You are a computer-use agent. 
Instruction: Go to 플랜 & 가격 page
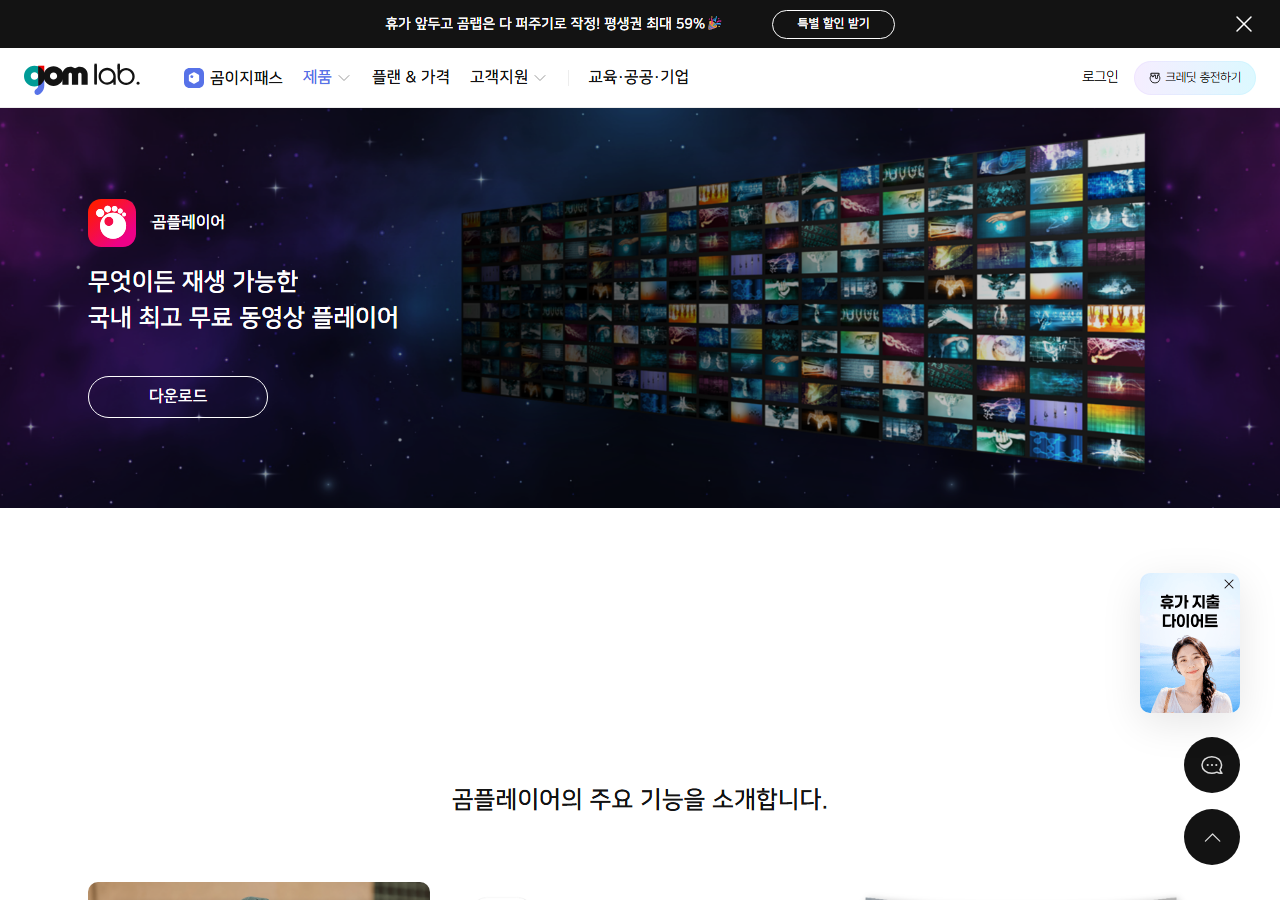[411, 77]
